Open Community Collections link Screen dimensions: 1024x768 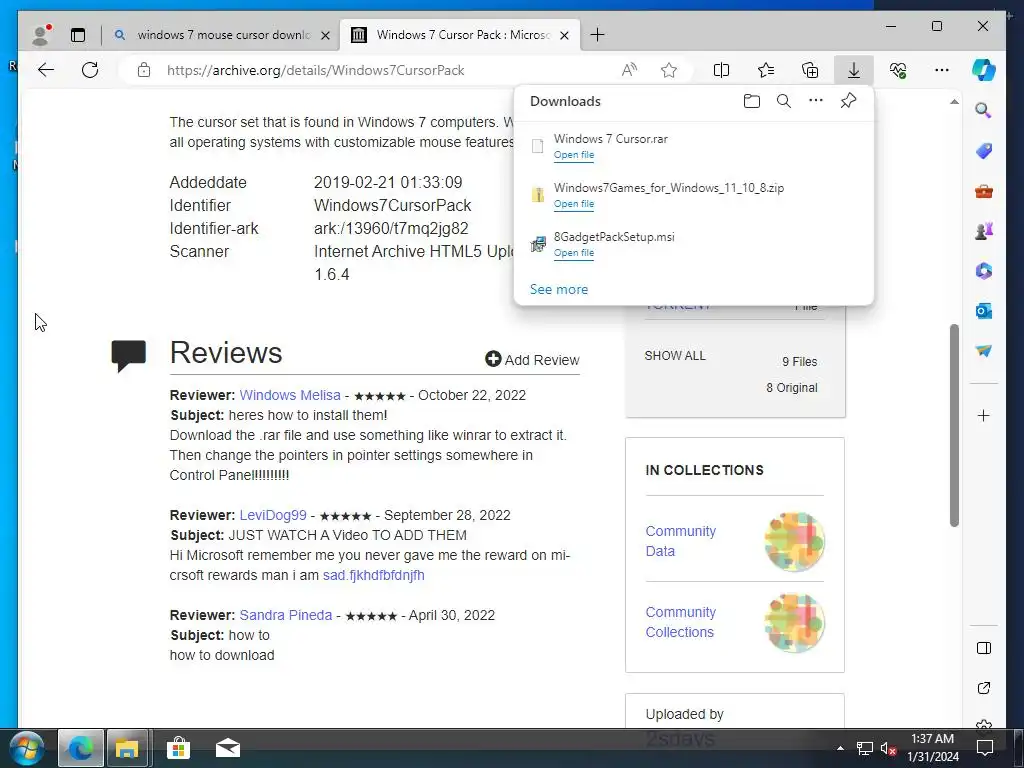pos(680,622)
